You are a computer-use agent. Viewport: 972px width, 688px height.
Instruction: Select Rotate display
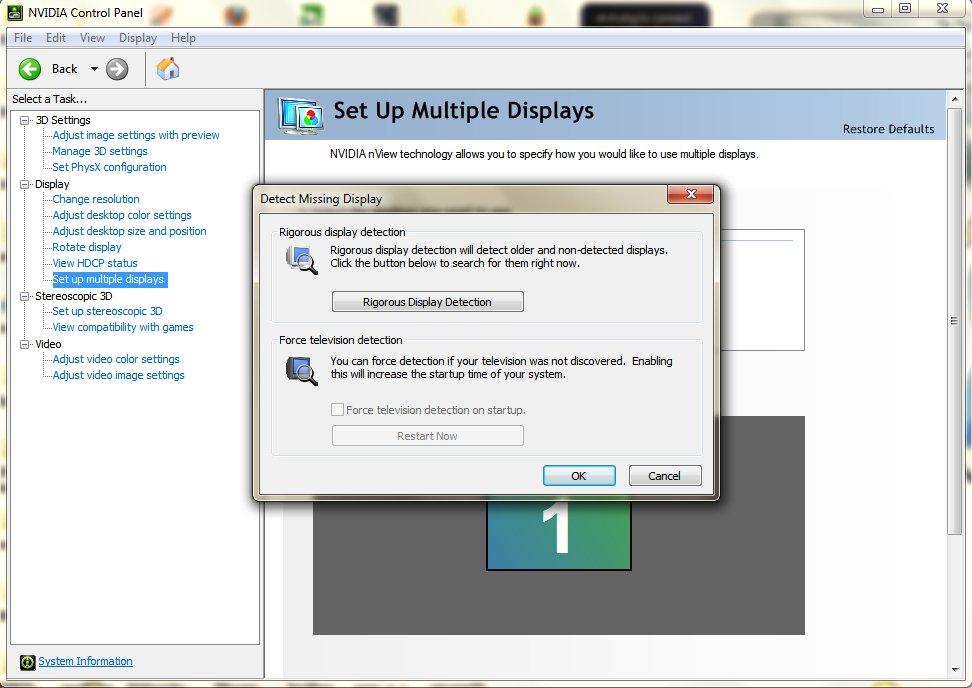pos(87,247)
